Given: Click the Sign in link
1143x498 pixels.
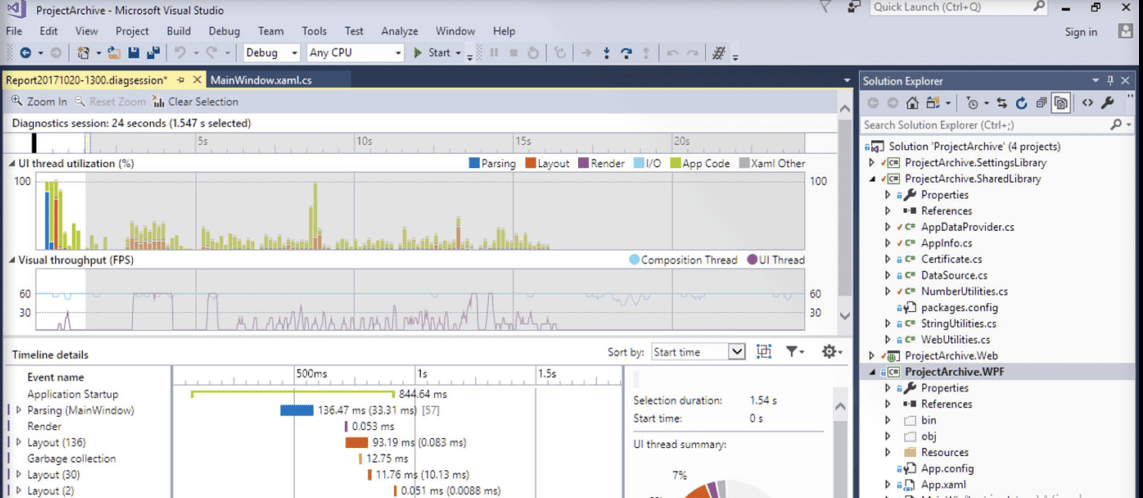Looking at the screenshot, I should pyautogui.click(x=1081, y=31).
